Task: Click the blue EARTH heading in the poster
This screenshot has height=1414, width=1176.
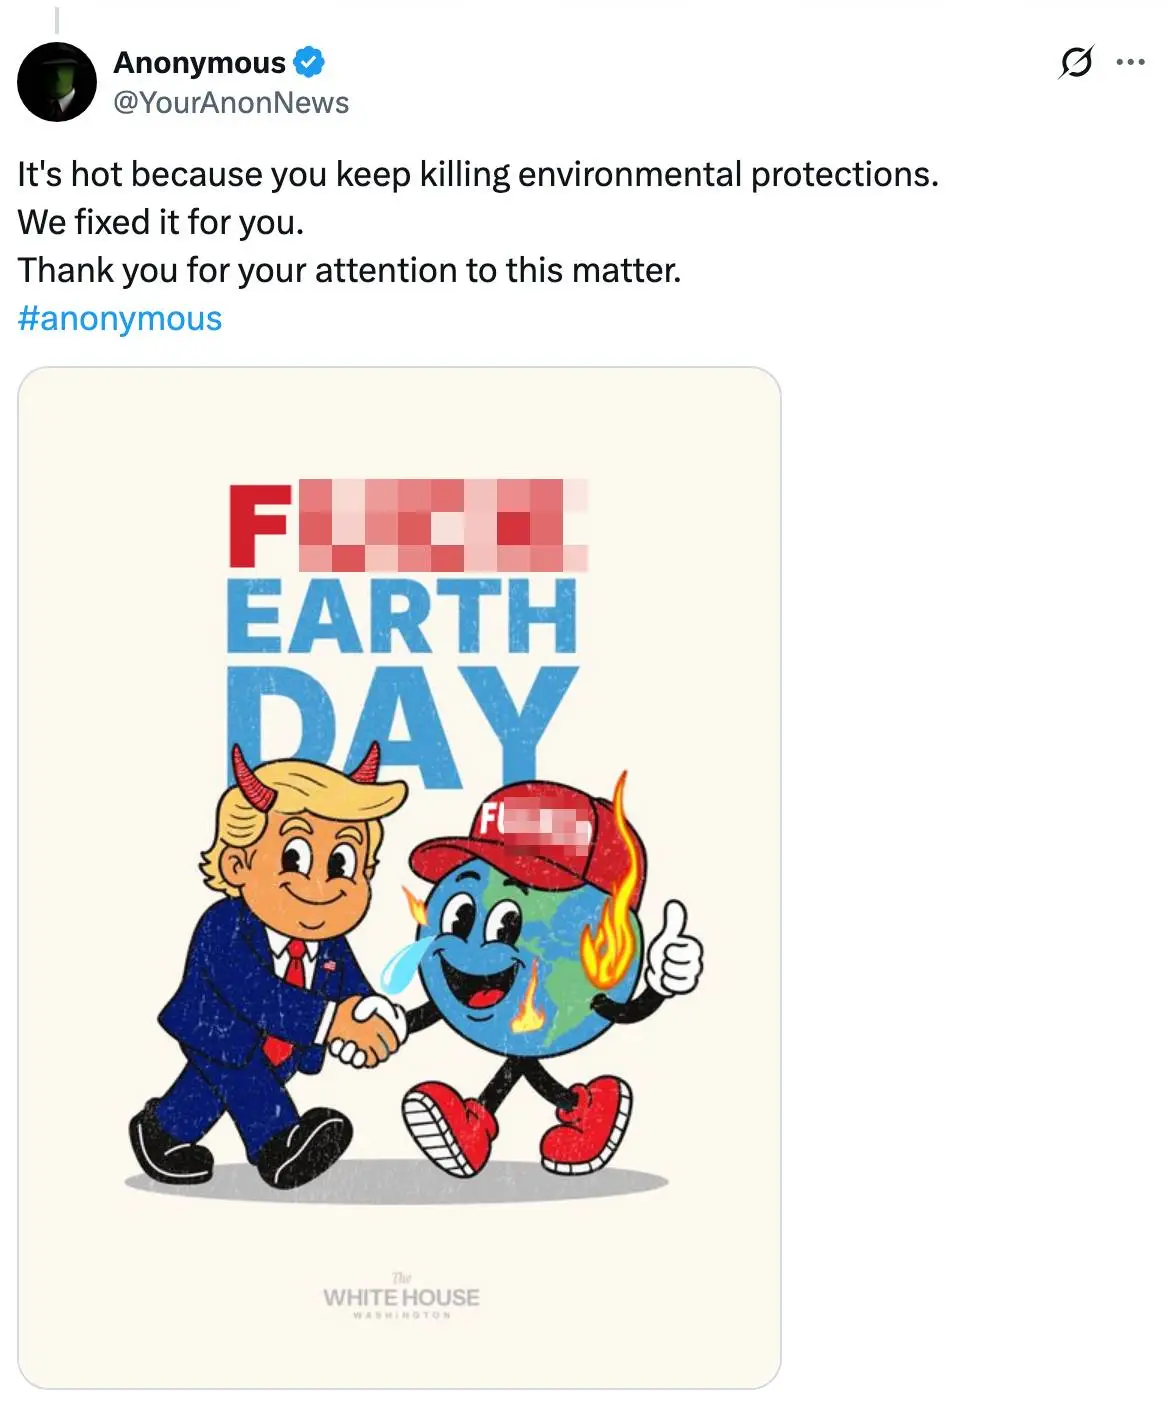Action: (x=402, y=617)
